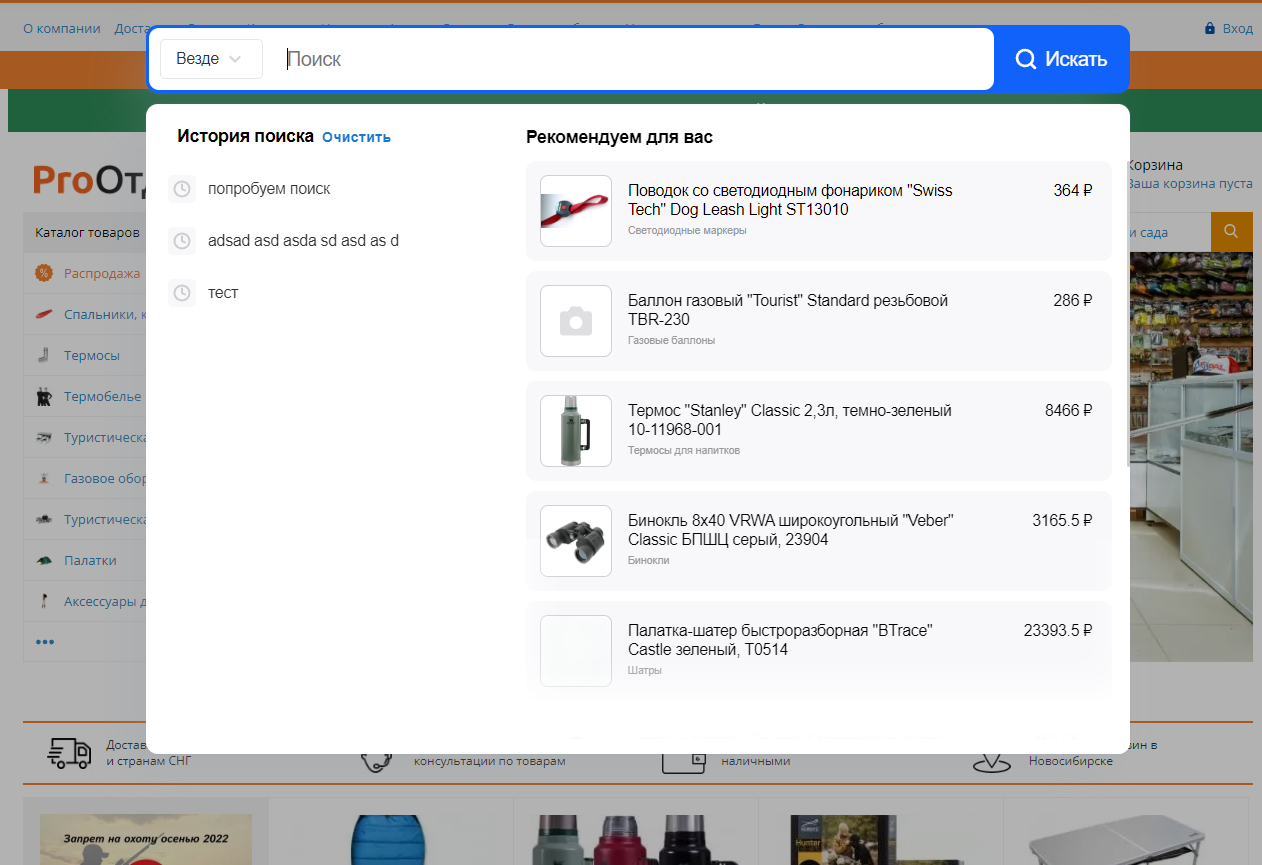Select the Термобелье catalog category
This screenshot has height=865, width=1262.
click(102, 397)
